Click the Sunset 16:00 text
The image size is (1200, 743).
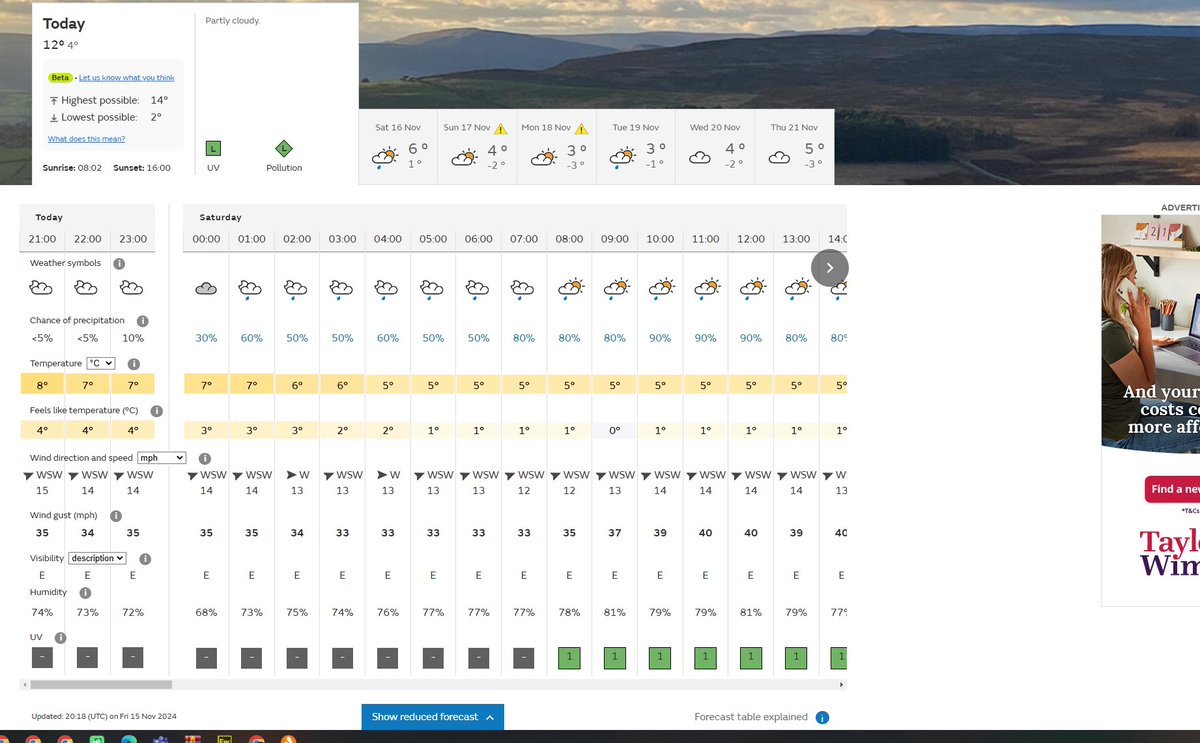142,168
